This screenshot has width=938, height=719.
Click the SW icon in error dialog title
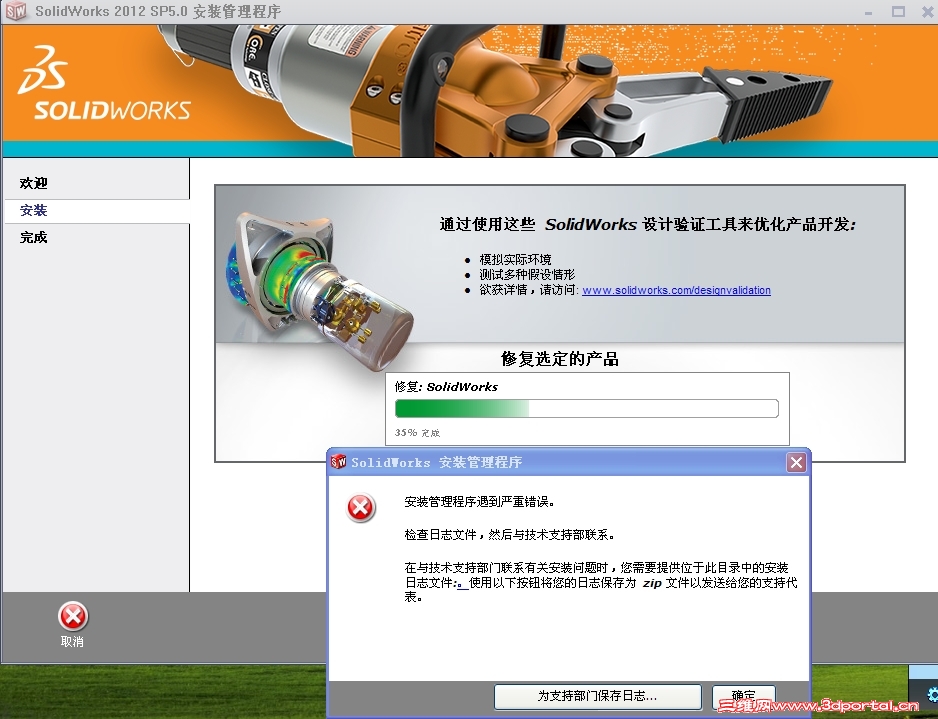(x=339, y=461)
